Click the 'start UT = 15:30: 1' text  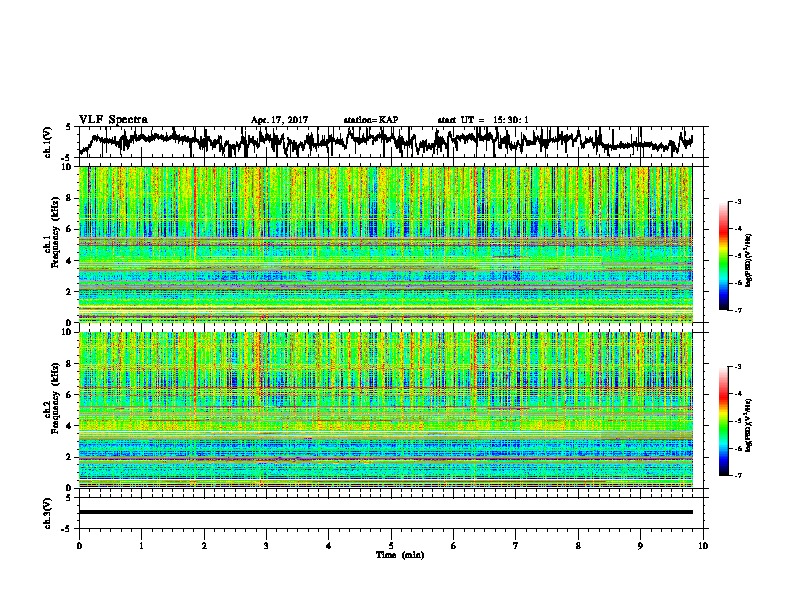pos(483,120)
